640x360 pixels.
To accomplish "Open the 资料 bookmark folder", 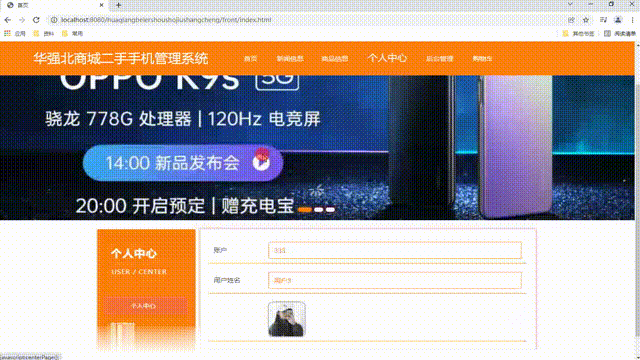I will coord(44,33).
